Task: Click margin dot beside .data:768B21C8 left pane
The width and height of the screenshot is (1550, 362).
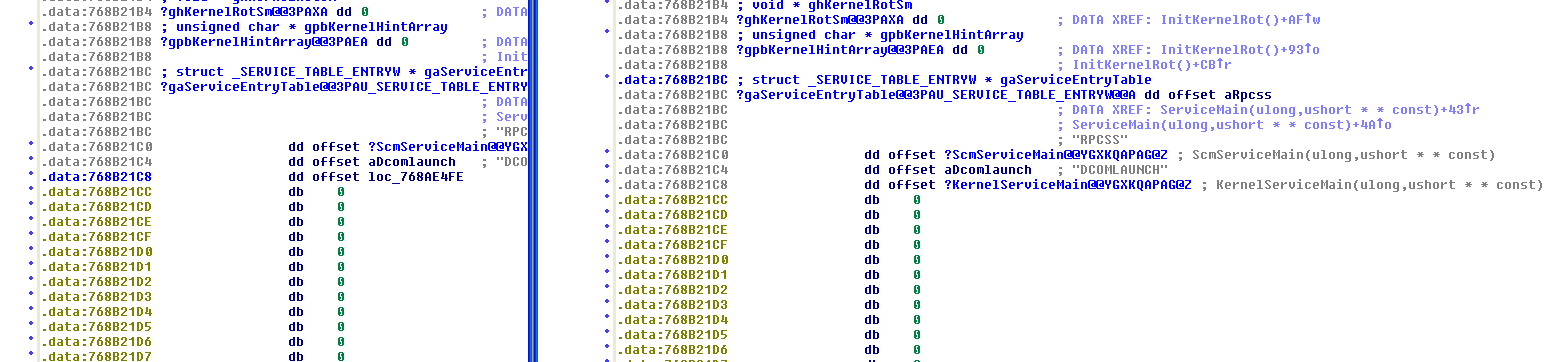Action: (x=32, y=174)
